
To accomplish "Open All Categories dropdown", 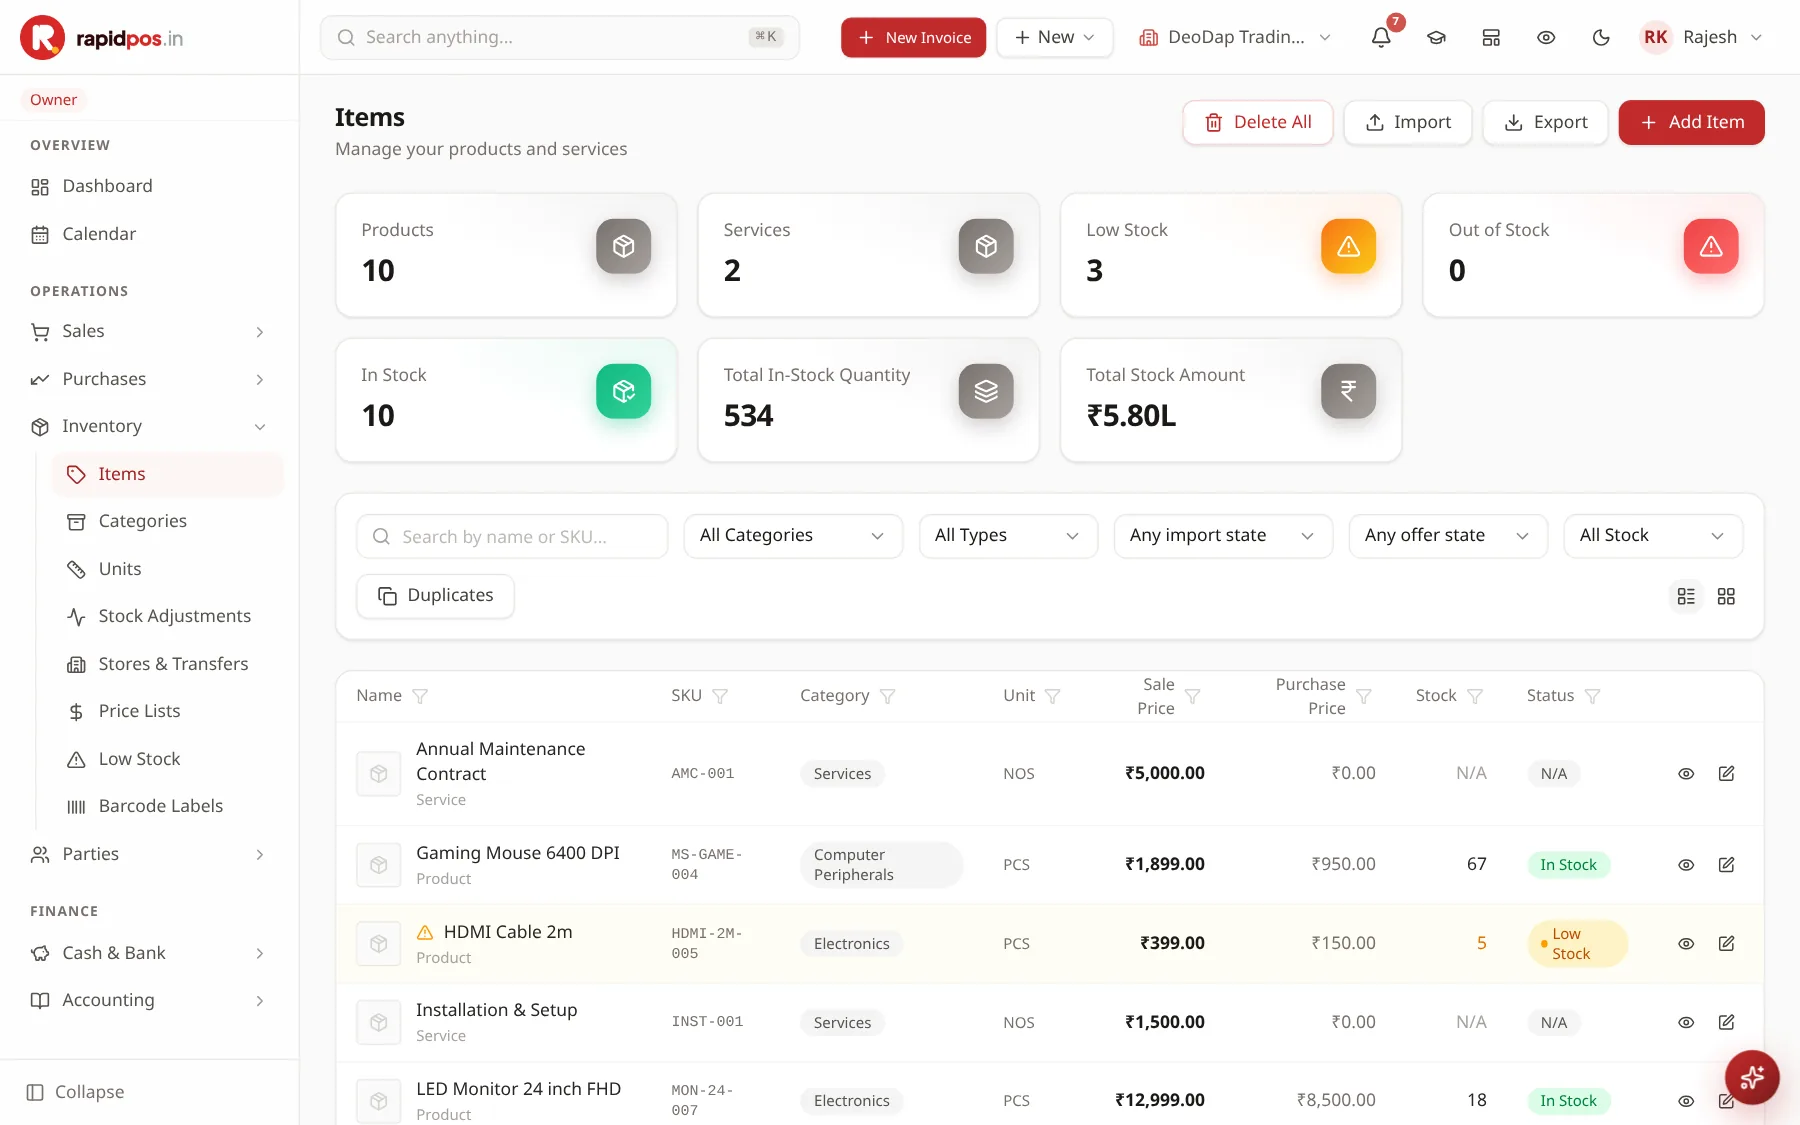I will pyautogui.click(x=793, y=536).
